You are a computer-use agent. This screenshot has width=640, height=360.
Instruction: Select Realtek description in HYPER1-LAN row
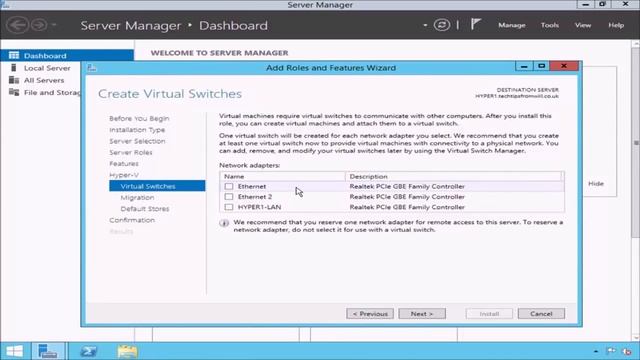click(x=407, y=207)
